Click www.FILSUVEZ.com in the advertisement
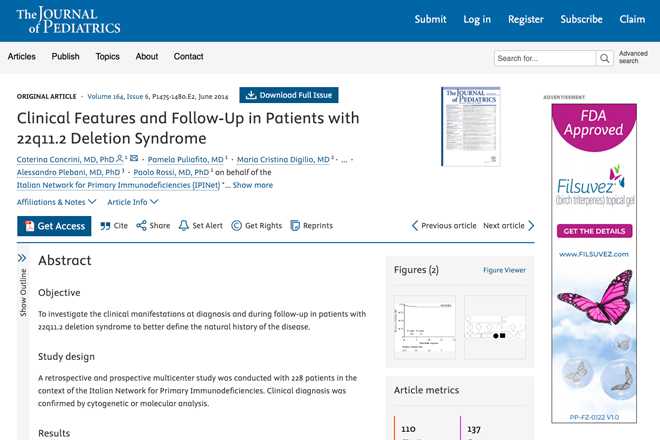Viewport: 660px width, 440px height. pyautogui.click(x=594, y=254)
